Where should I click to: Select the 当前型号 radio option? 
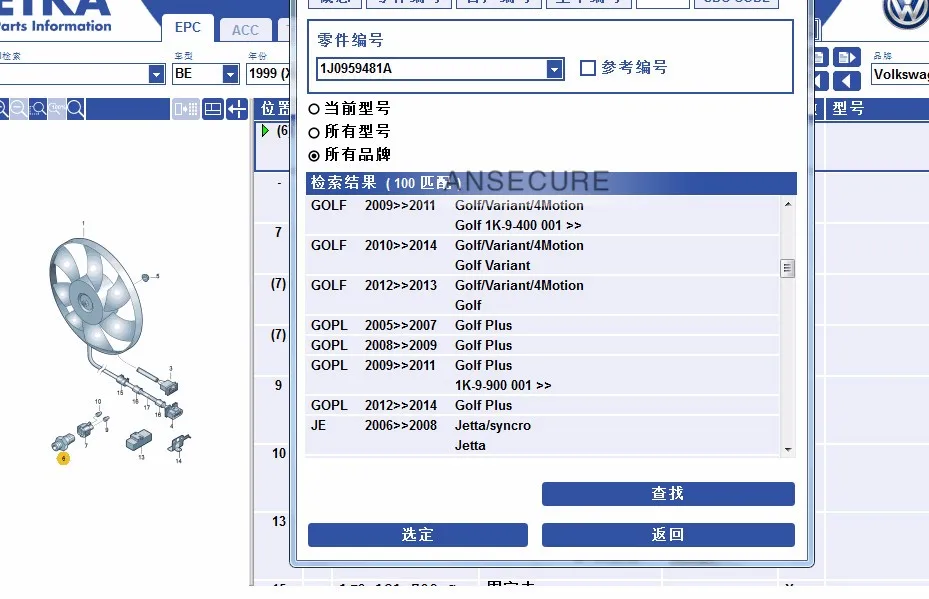(314, 109)
